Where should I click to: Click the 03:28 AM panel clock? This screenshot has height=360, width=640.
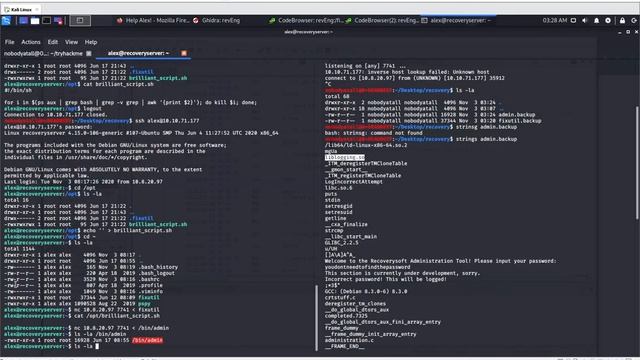click(555, 20)
